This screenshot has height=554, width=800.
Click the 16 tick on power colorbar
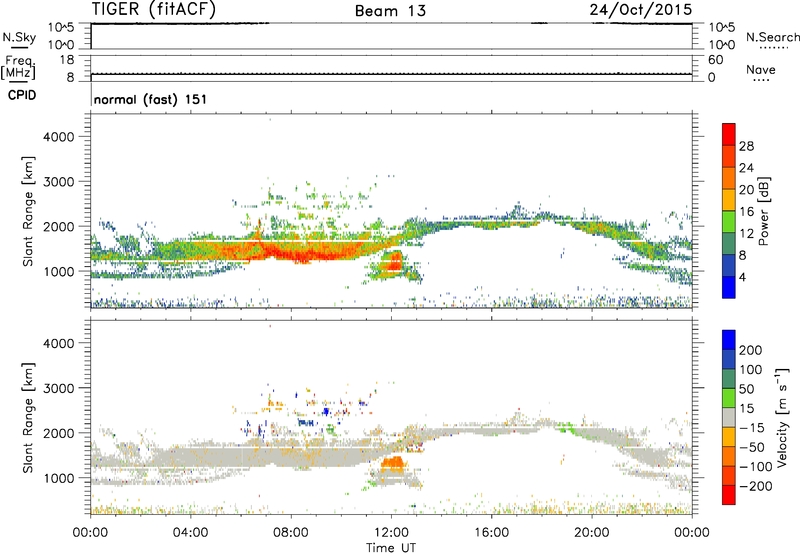[x=746, y=212]
